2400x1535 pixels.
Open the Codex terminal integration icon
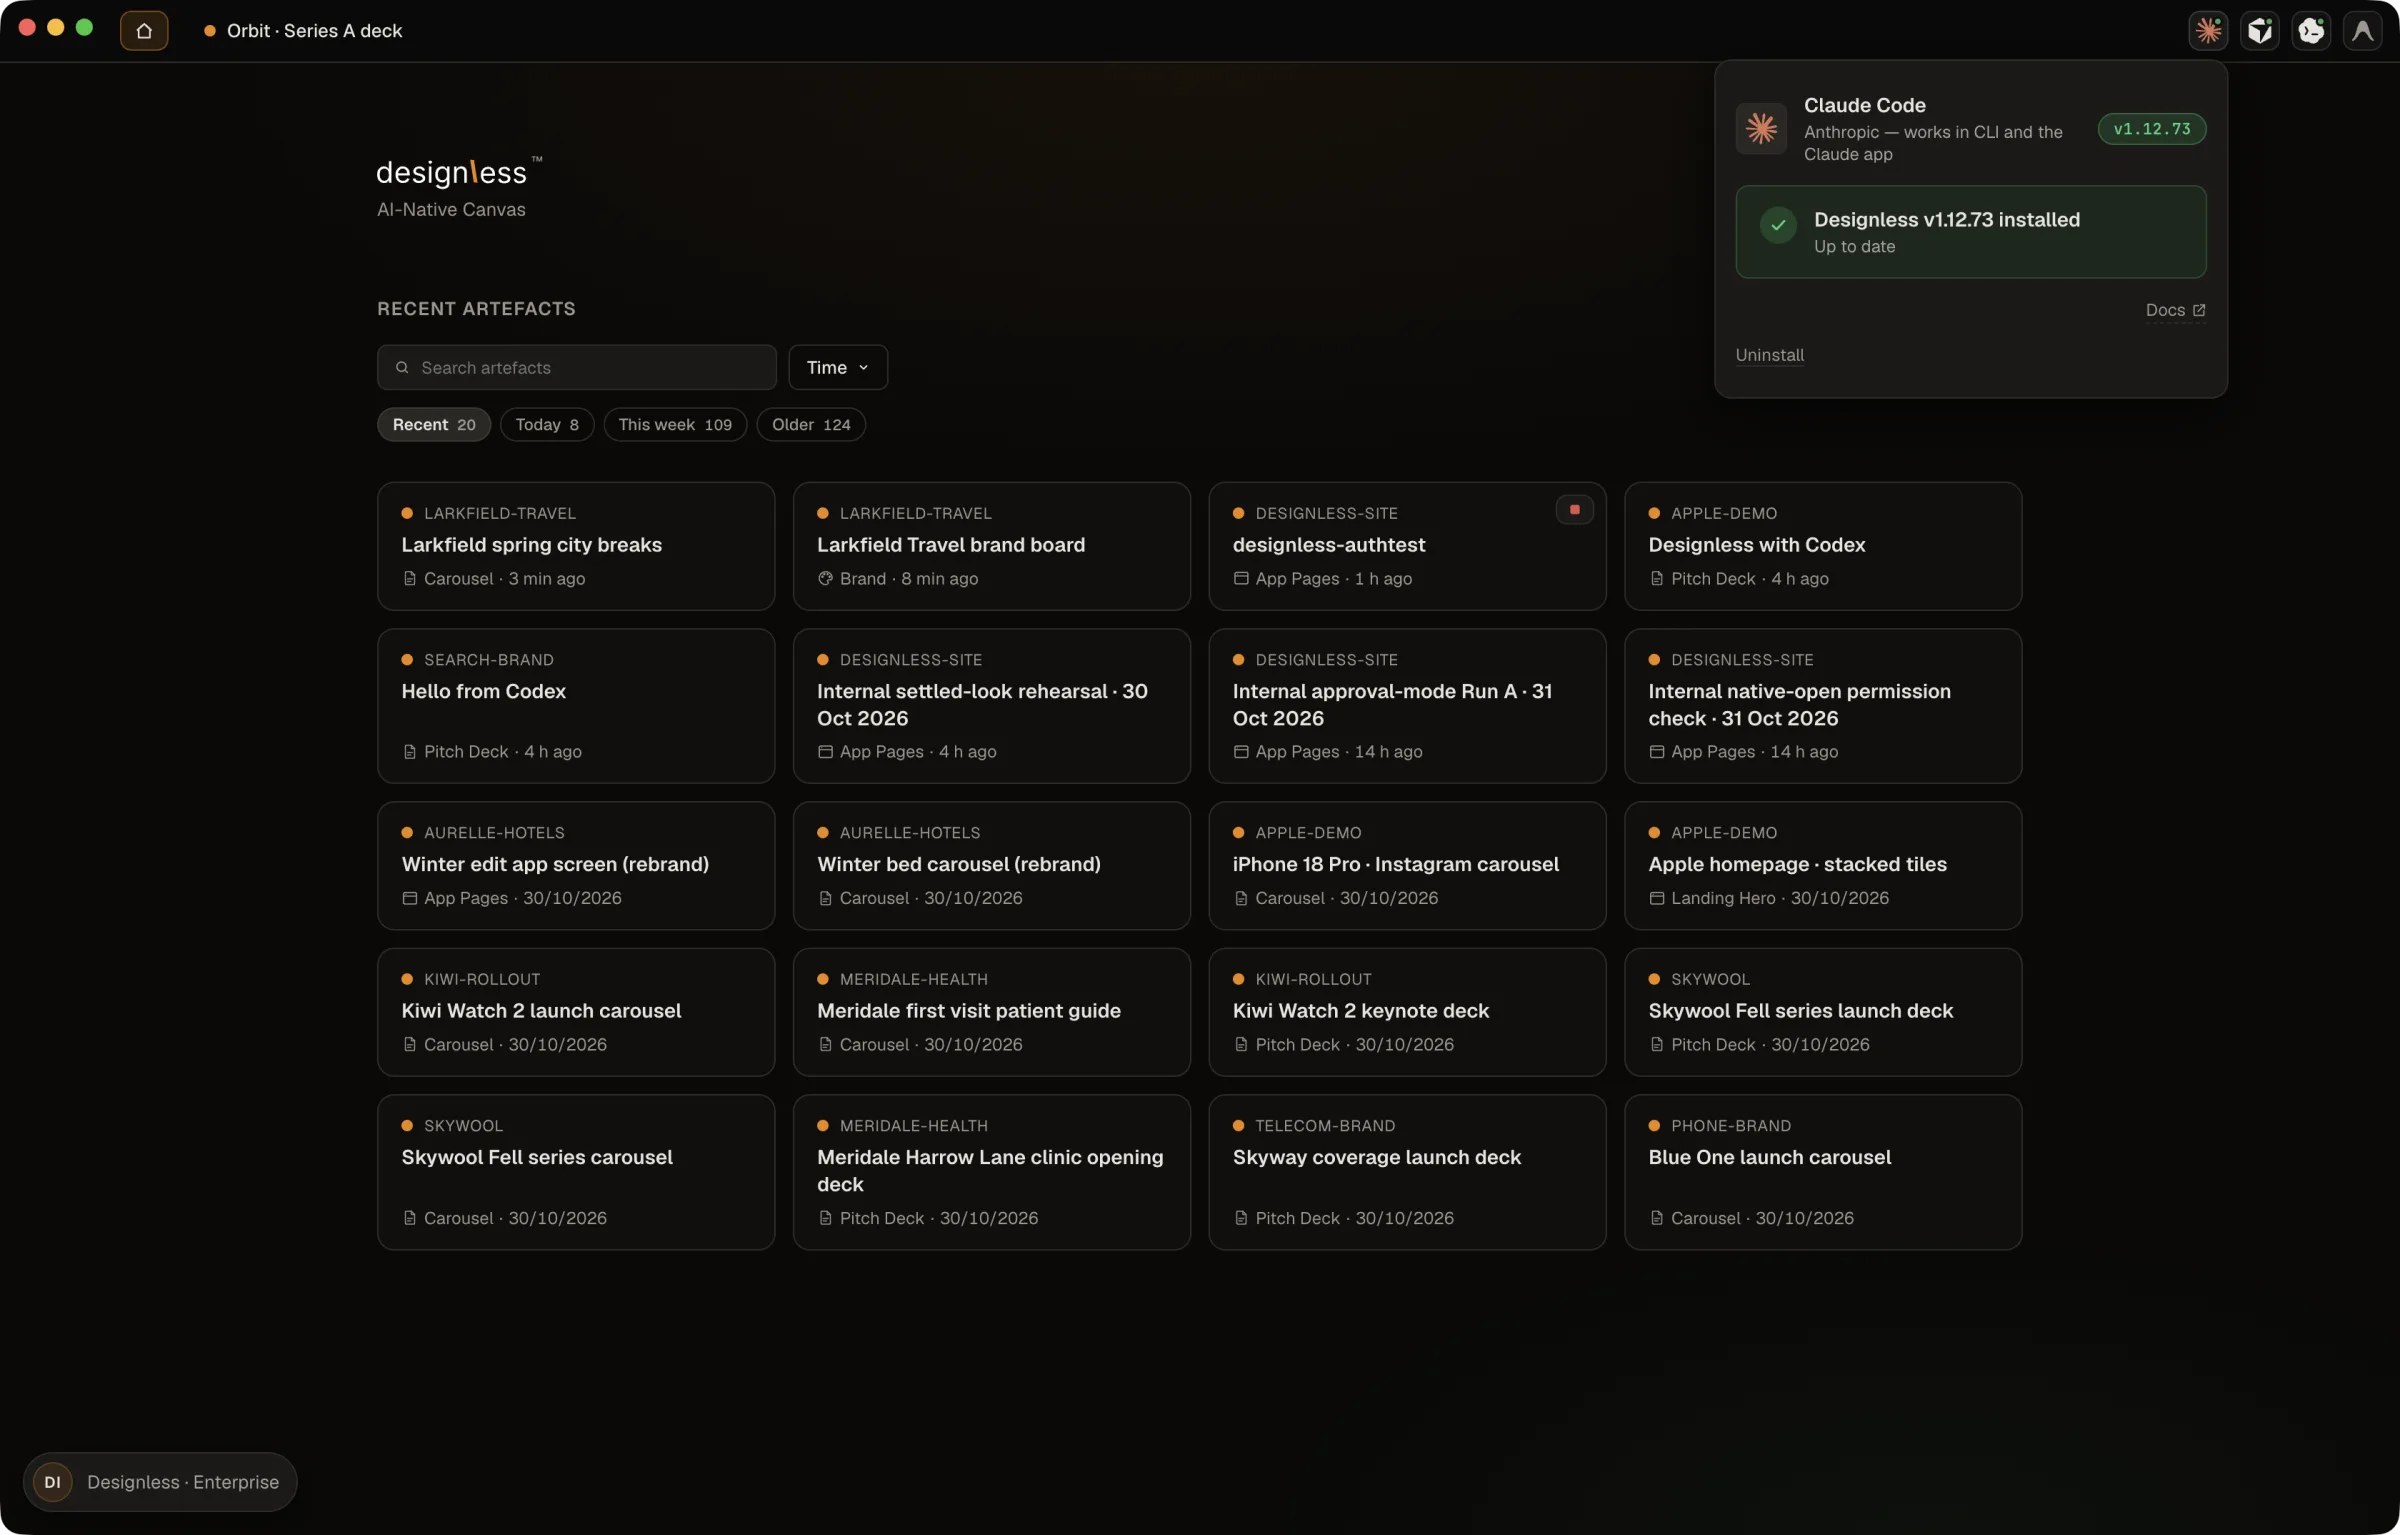tap(2311, 31)
